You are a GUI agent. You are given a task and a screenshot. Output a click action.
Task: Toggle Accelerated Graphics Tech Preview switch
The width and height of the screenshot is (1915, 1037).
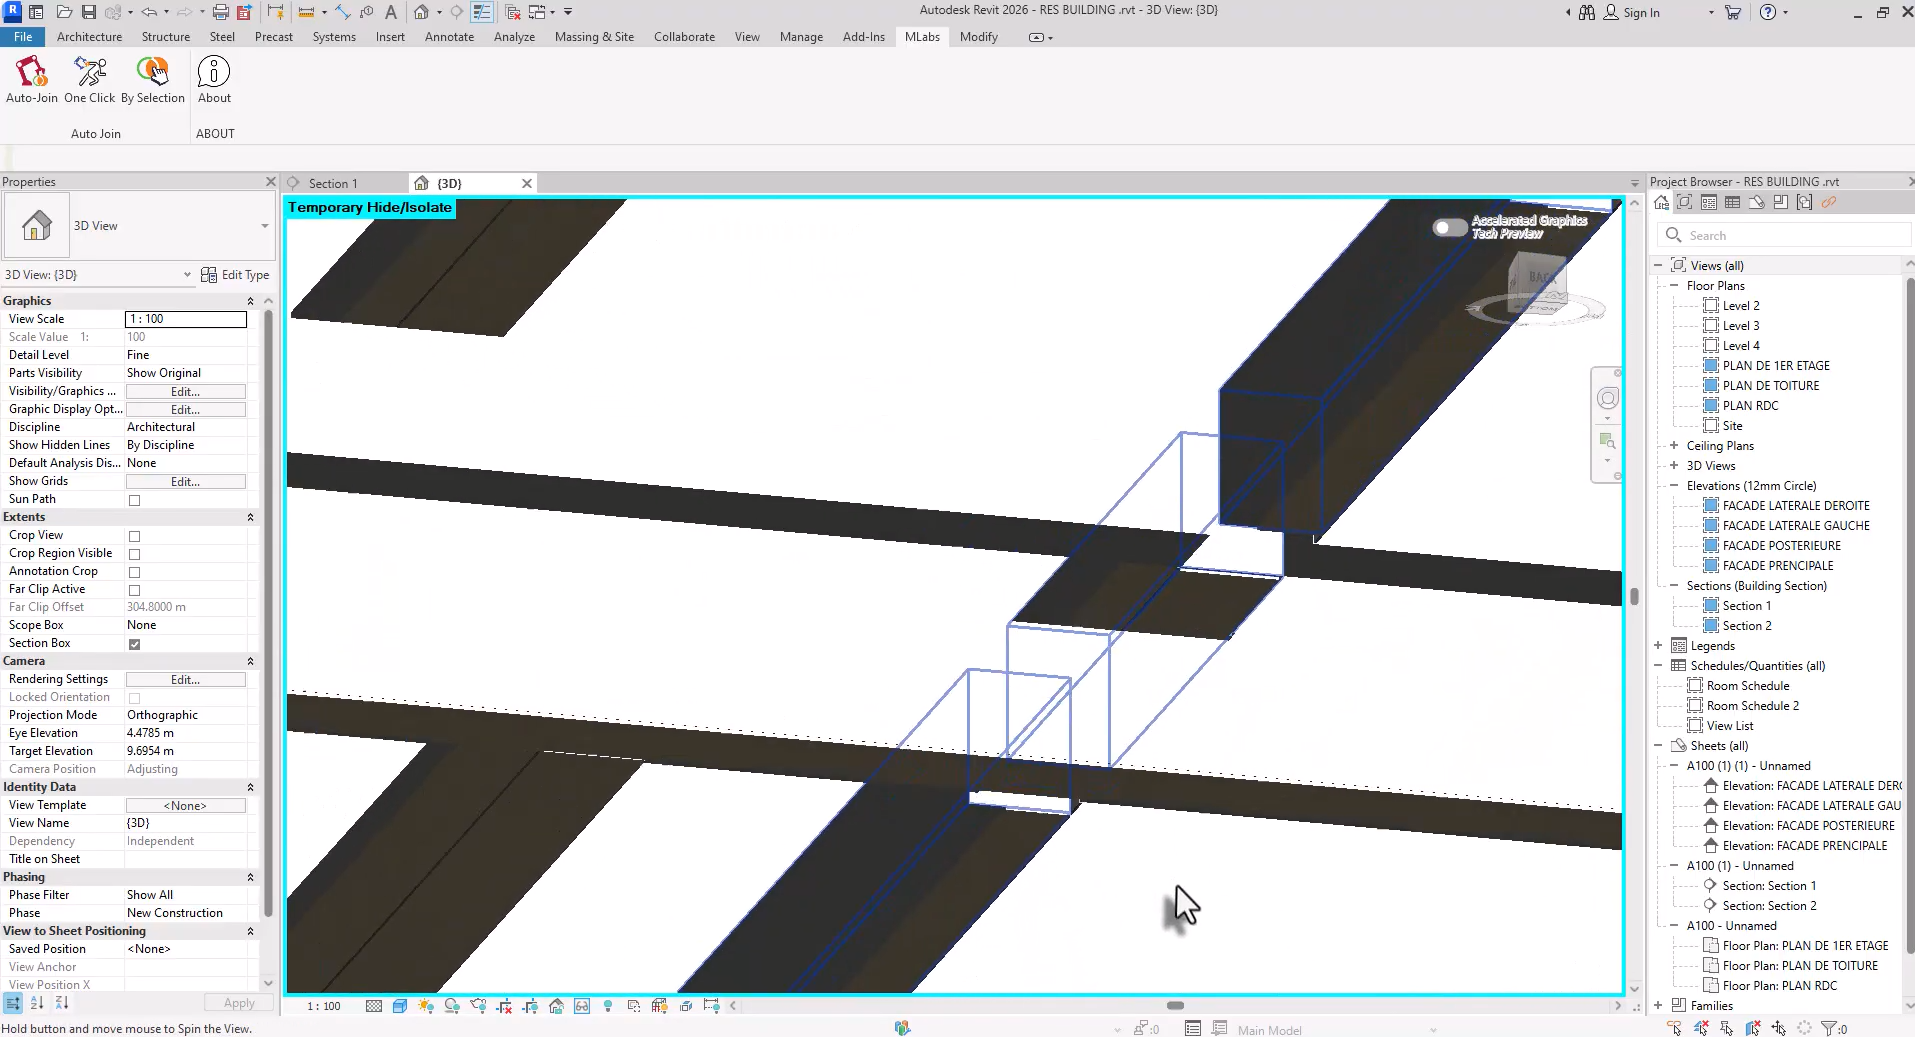pos(1448,227)
